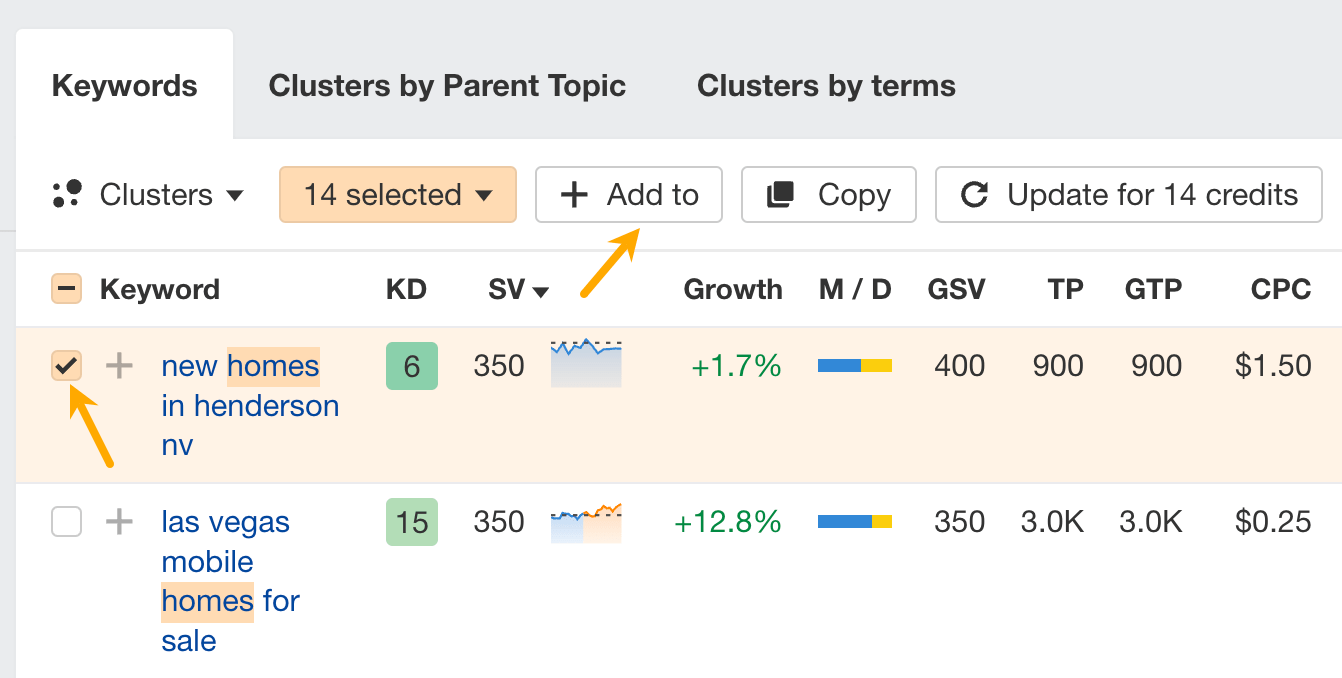Click the M/D ratio bar for the first keyword
Image resolution: width=1342 pixels, height=678 pixels.
[x=855, y=366]
